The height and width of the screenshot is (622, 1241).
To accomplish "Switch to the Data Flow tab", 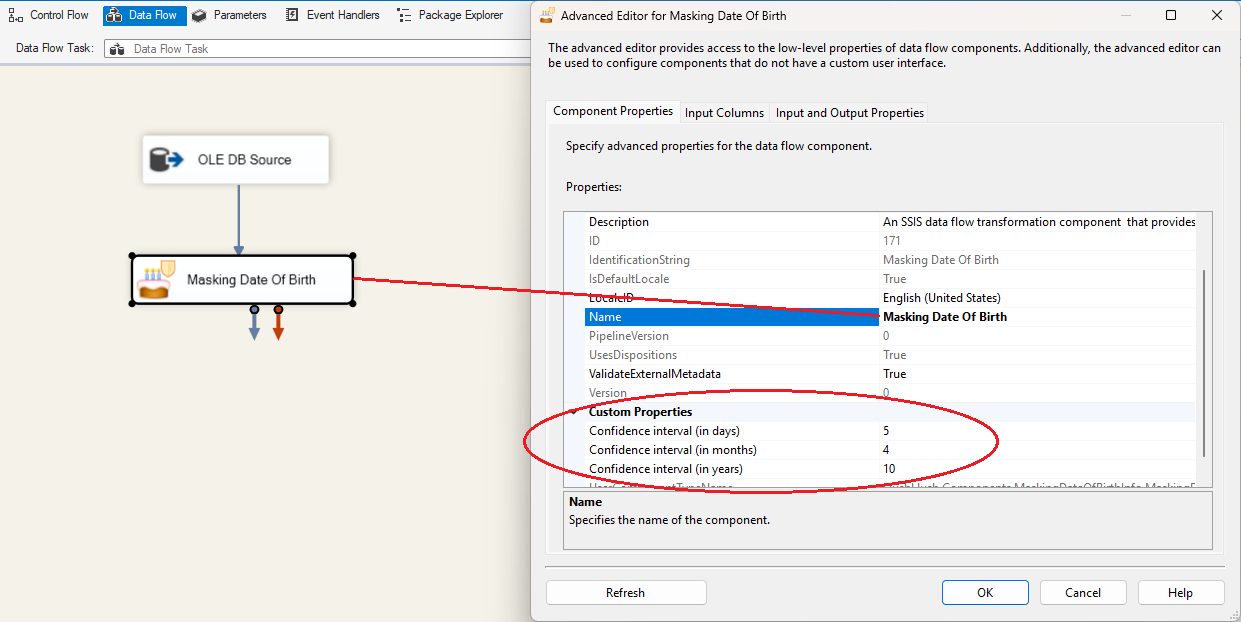I will pyautogui.click(x=144, y=15).
